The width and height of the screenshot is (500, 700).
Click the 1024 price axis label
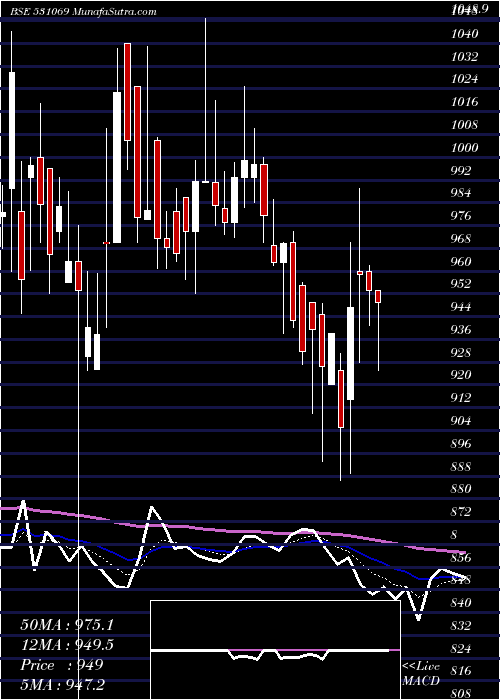(464, 79)
